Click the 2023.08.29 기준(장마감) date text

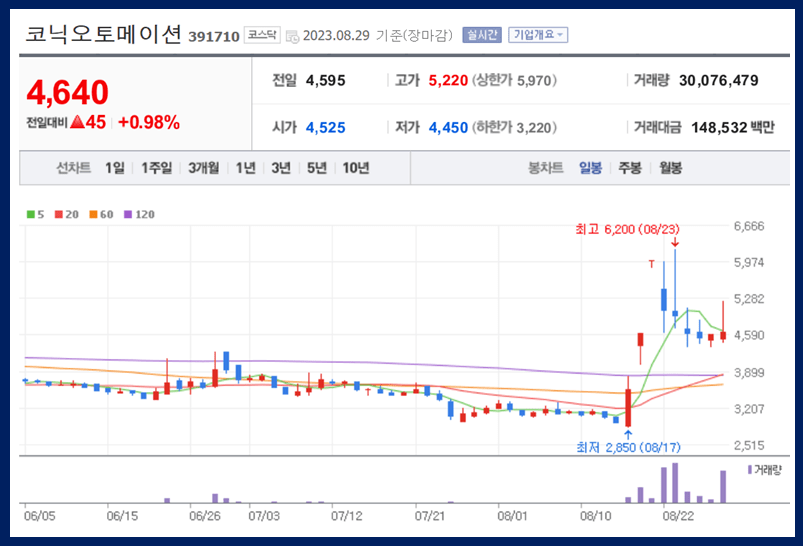378,35
